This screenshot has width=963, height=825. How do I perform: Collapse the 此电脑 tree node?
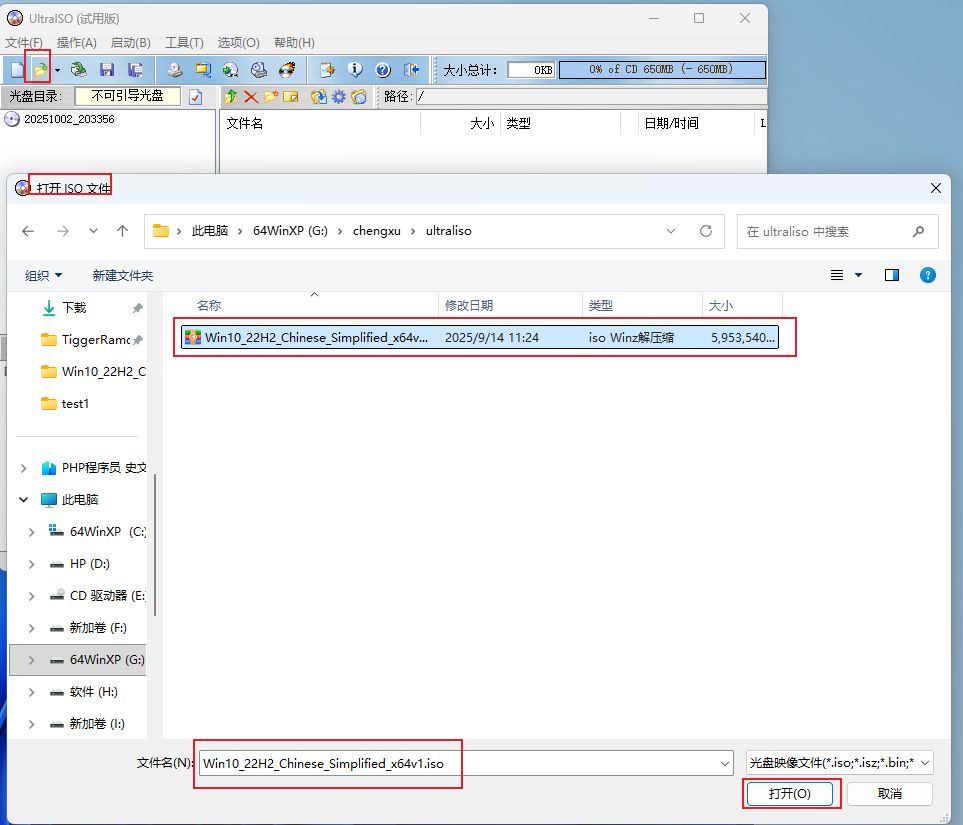click(x=24, y=500)
